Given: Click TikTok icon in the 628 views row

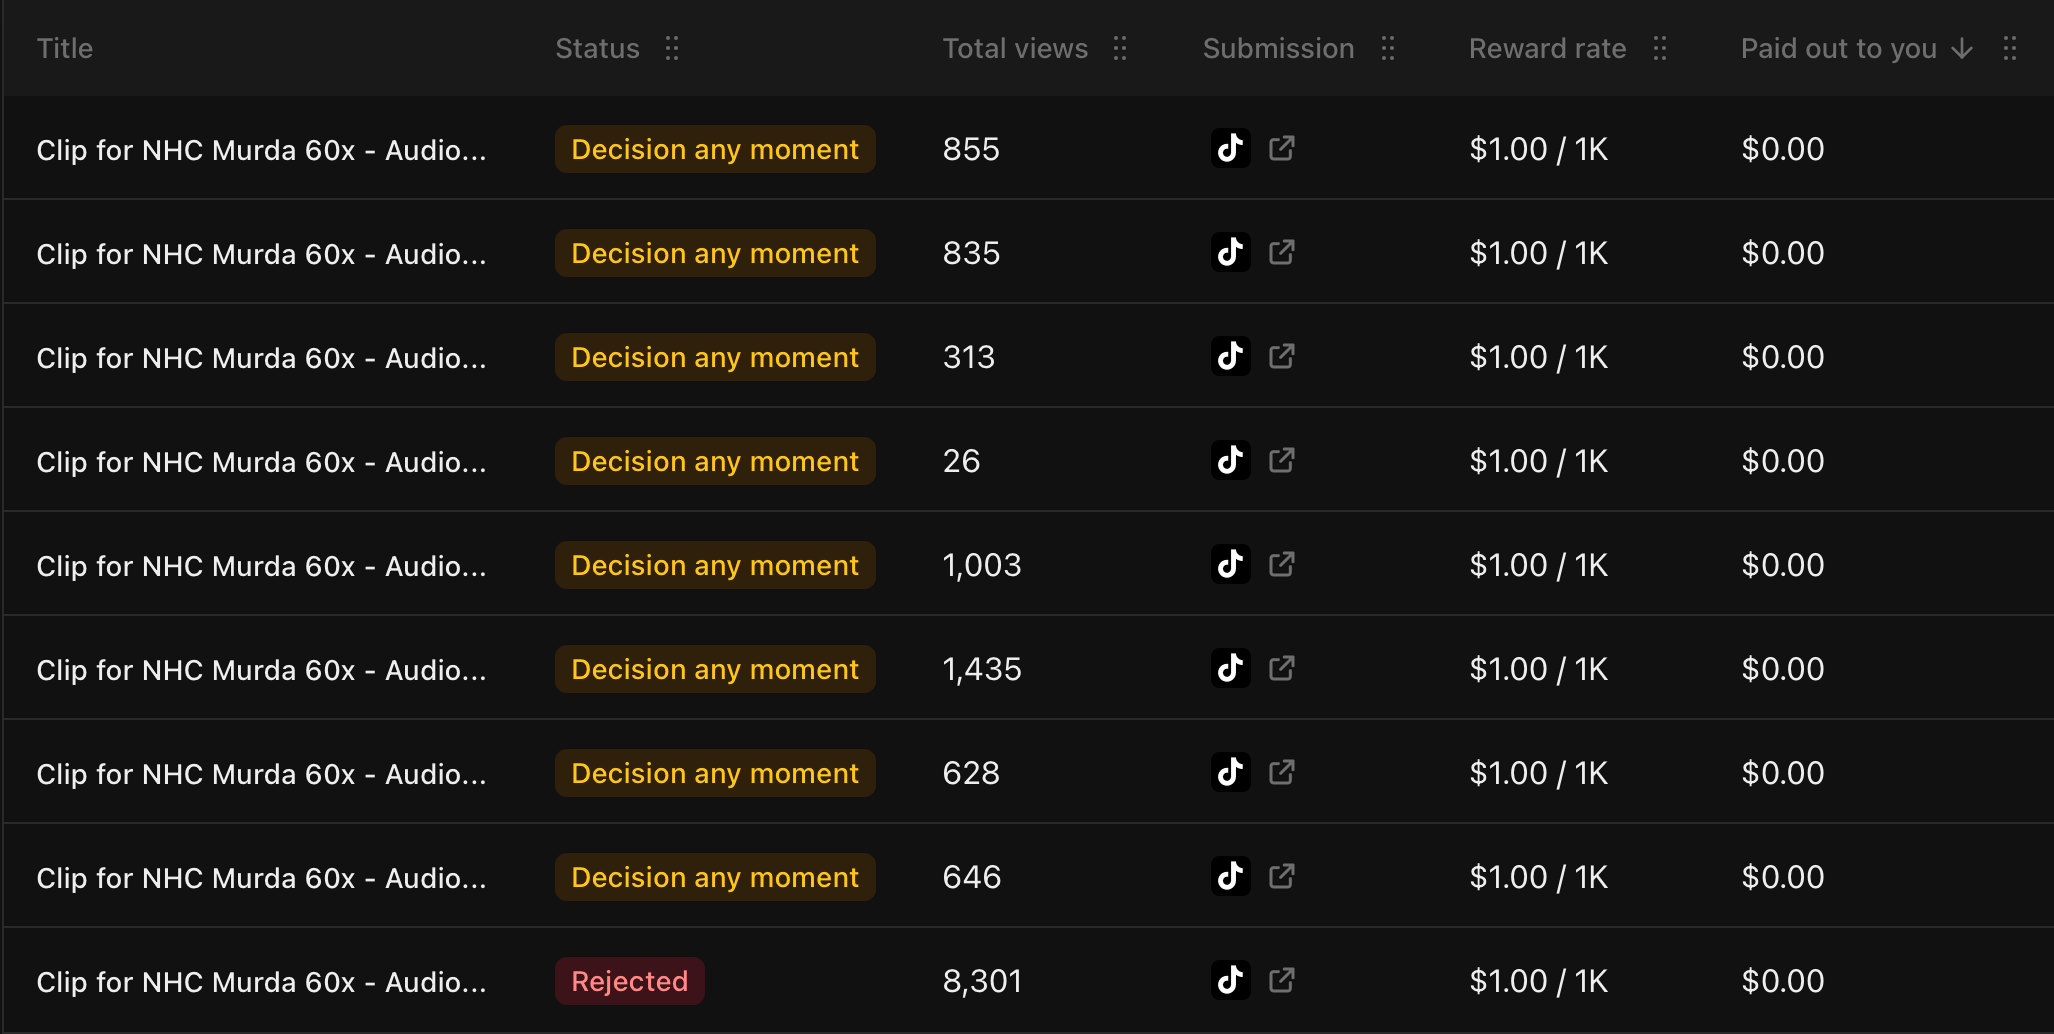Looking at the screenshot, I should point(1230,772).
